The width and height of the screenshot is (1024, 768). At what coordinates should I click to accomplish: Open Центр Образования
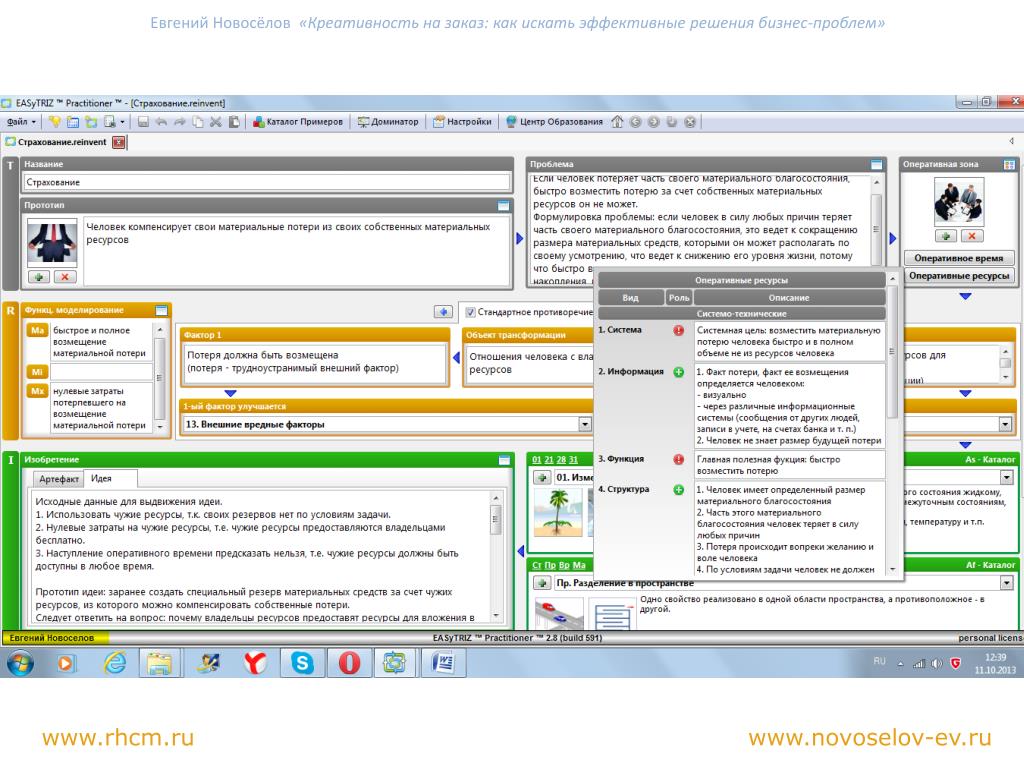(554, 121)
